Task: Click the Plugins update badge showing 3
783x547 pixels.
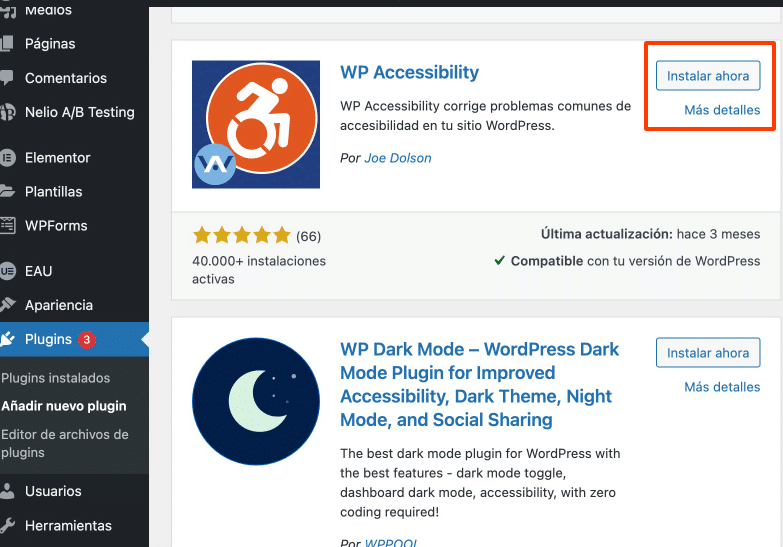Action: 86,340
